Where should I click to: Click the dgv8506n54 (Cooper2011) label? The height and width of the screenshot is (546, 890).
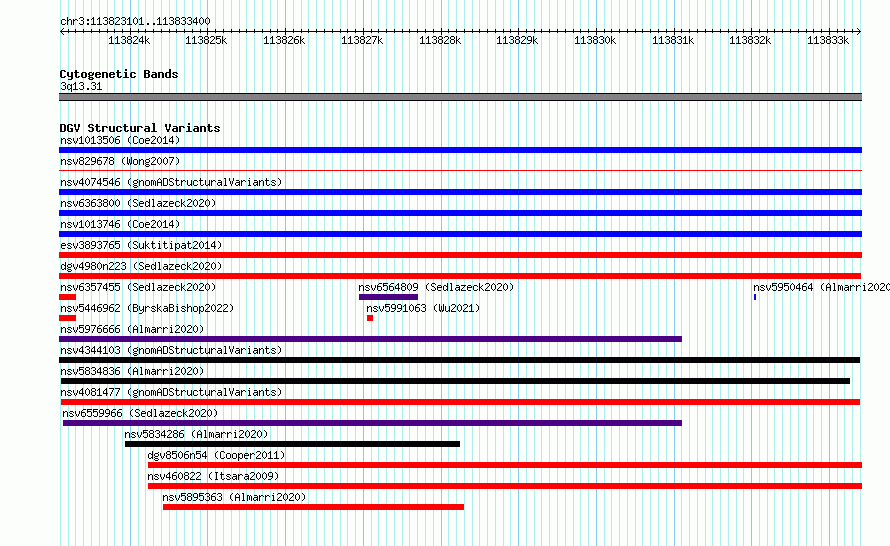[x=216, y=455]
